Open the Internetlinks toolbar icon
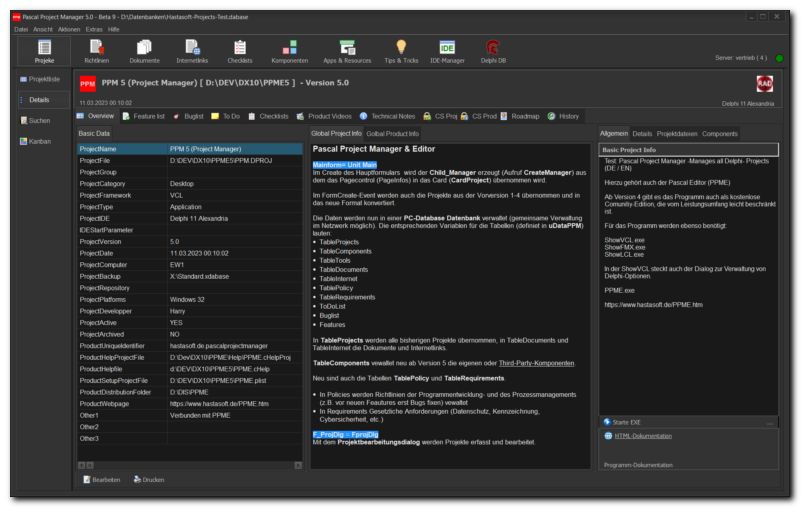The height and width of the screenshot is (508, 801). pyautogui.click(x=192, y=51)
